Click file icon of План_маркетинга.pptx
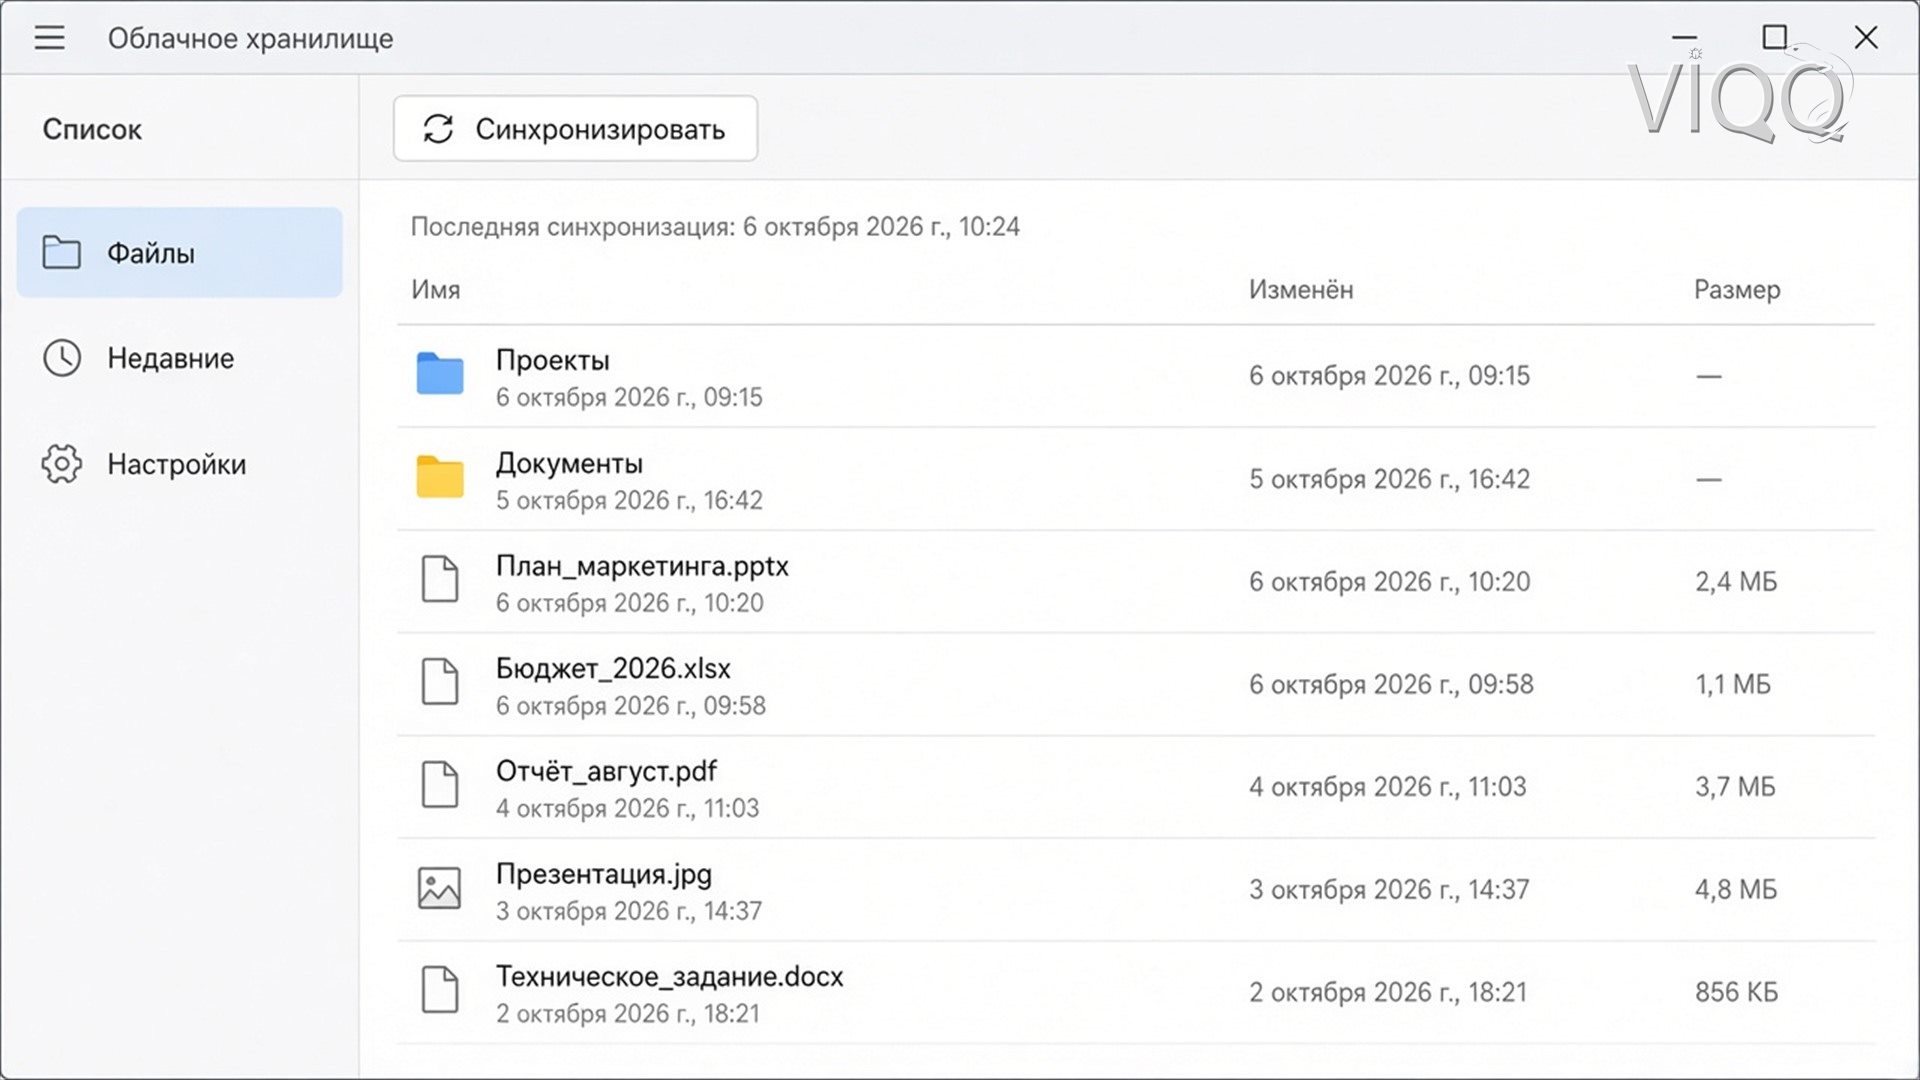The width and height of the screenshot is (1920, 1080). click(440, 579)
